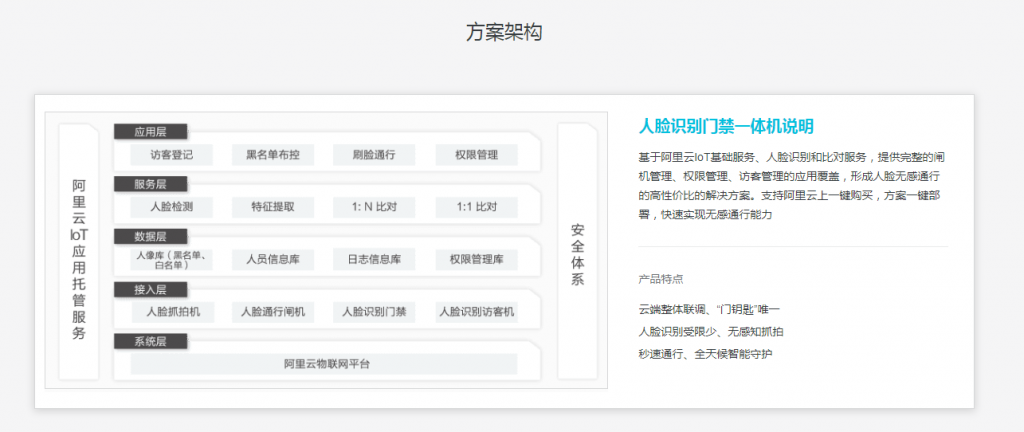Viewport: 1024px width, 432px height.
Task: Click the 访客登记 box in 应用层
Action: coord(171,155)
